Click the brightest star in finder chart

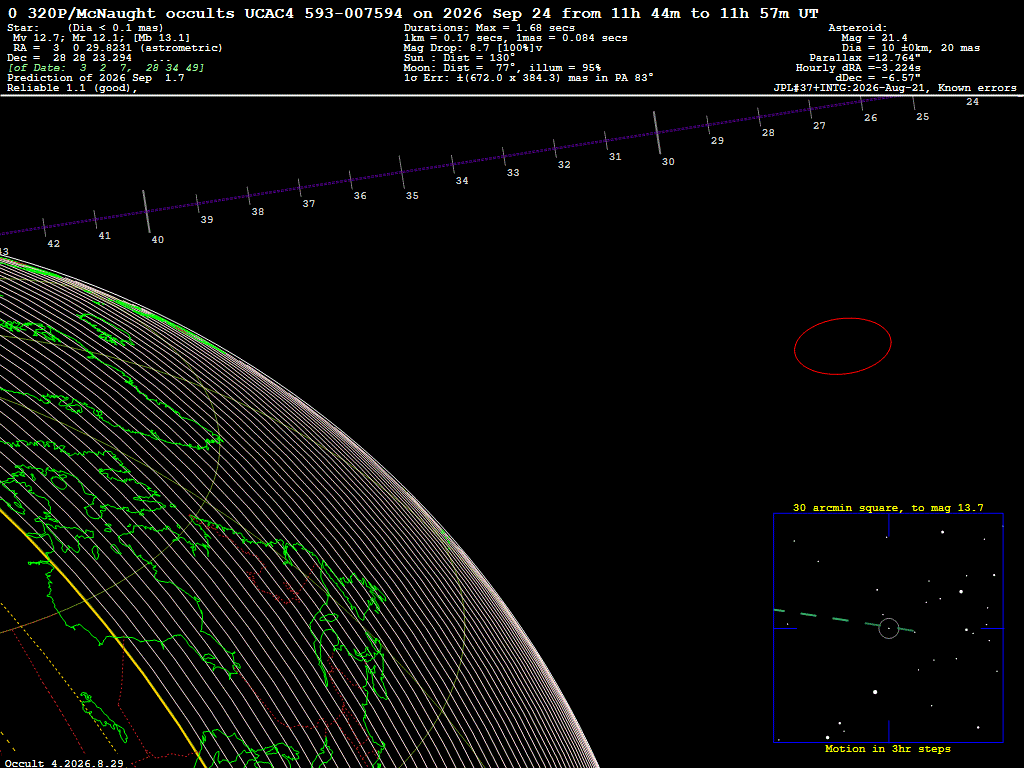click(x=875, y=692)
